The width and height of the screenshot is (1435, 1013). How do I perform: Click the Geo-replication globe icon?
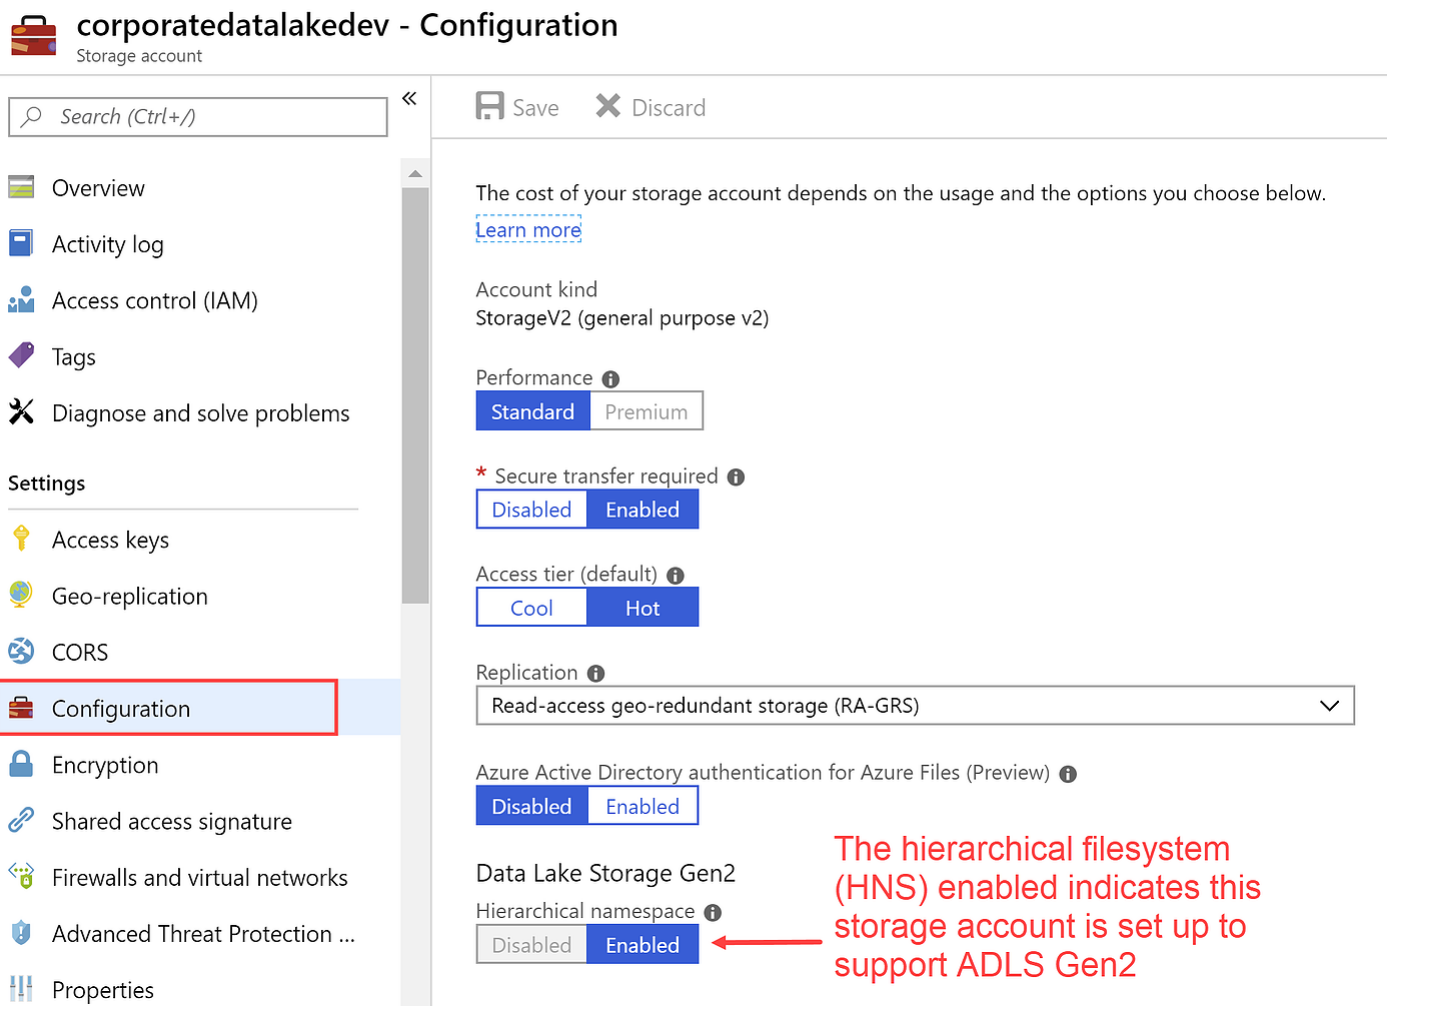[x=21, y=594]
